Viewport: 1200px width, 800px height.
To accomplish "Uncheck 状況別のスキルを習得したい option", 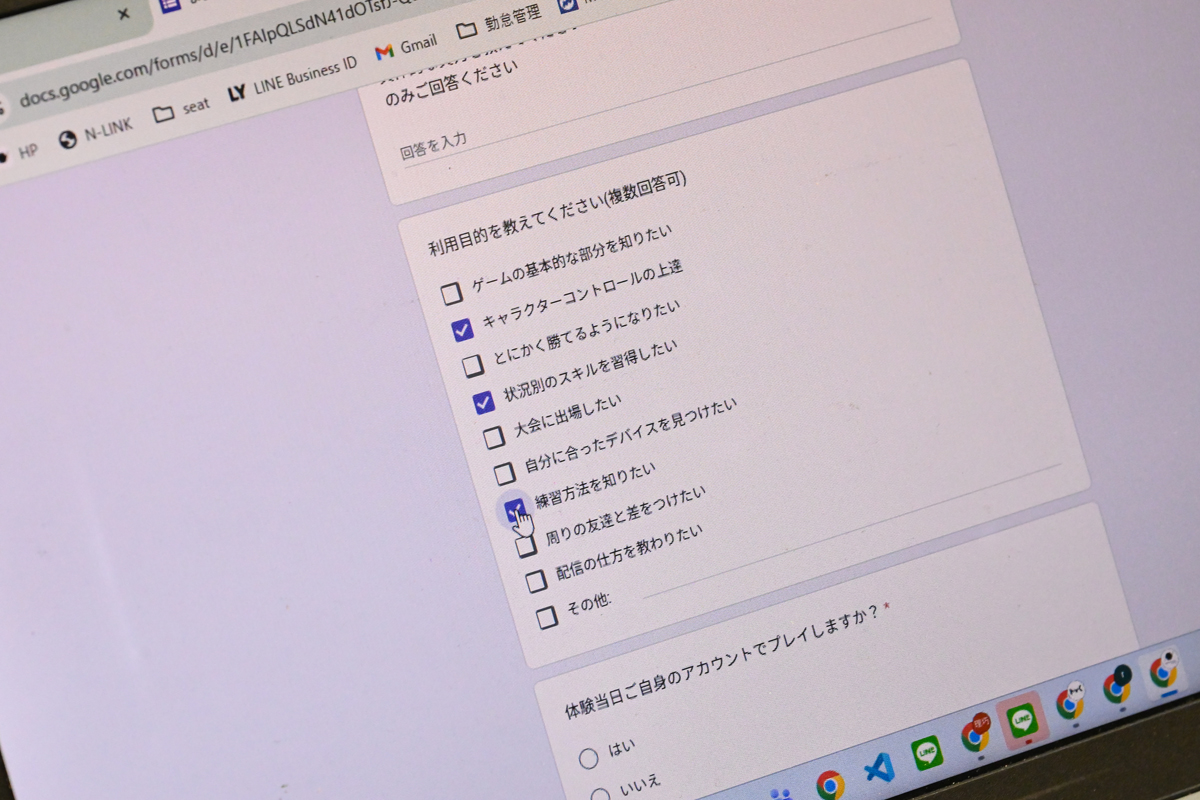I will tap(484, 402).
